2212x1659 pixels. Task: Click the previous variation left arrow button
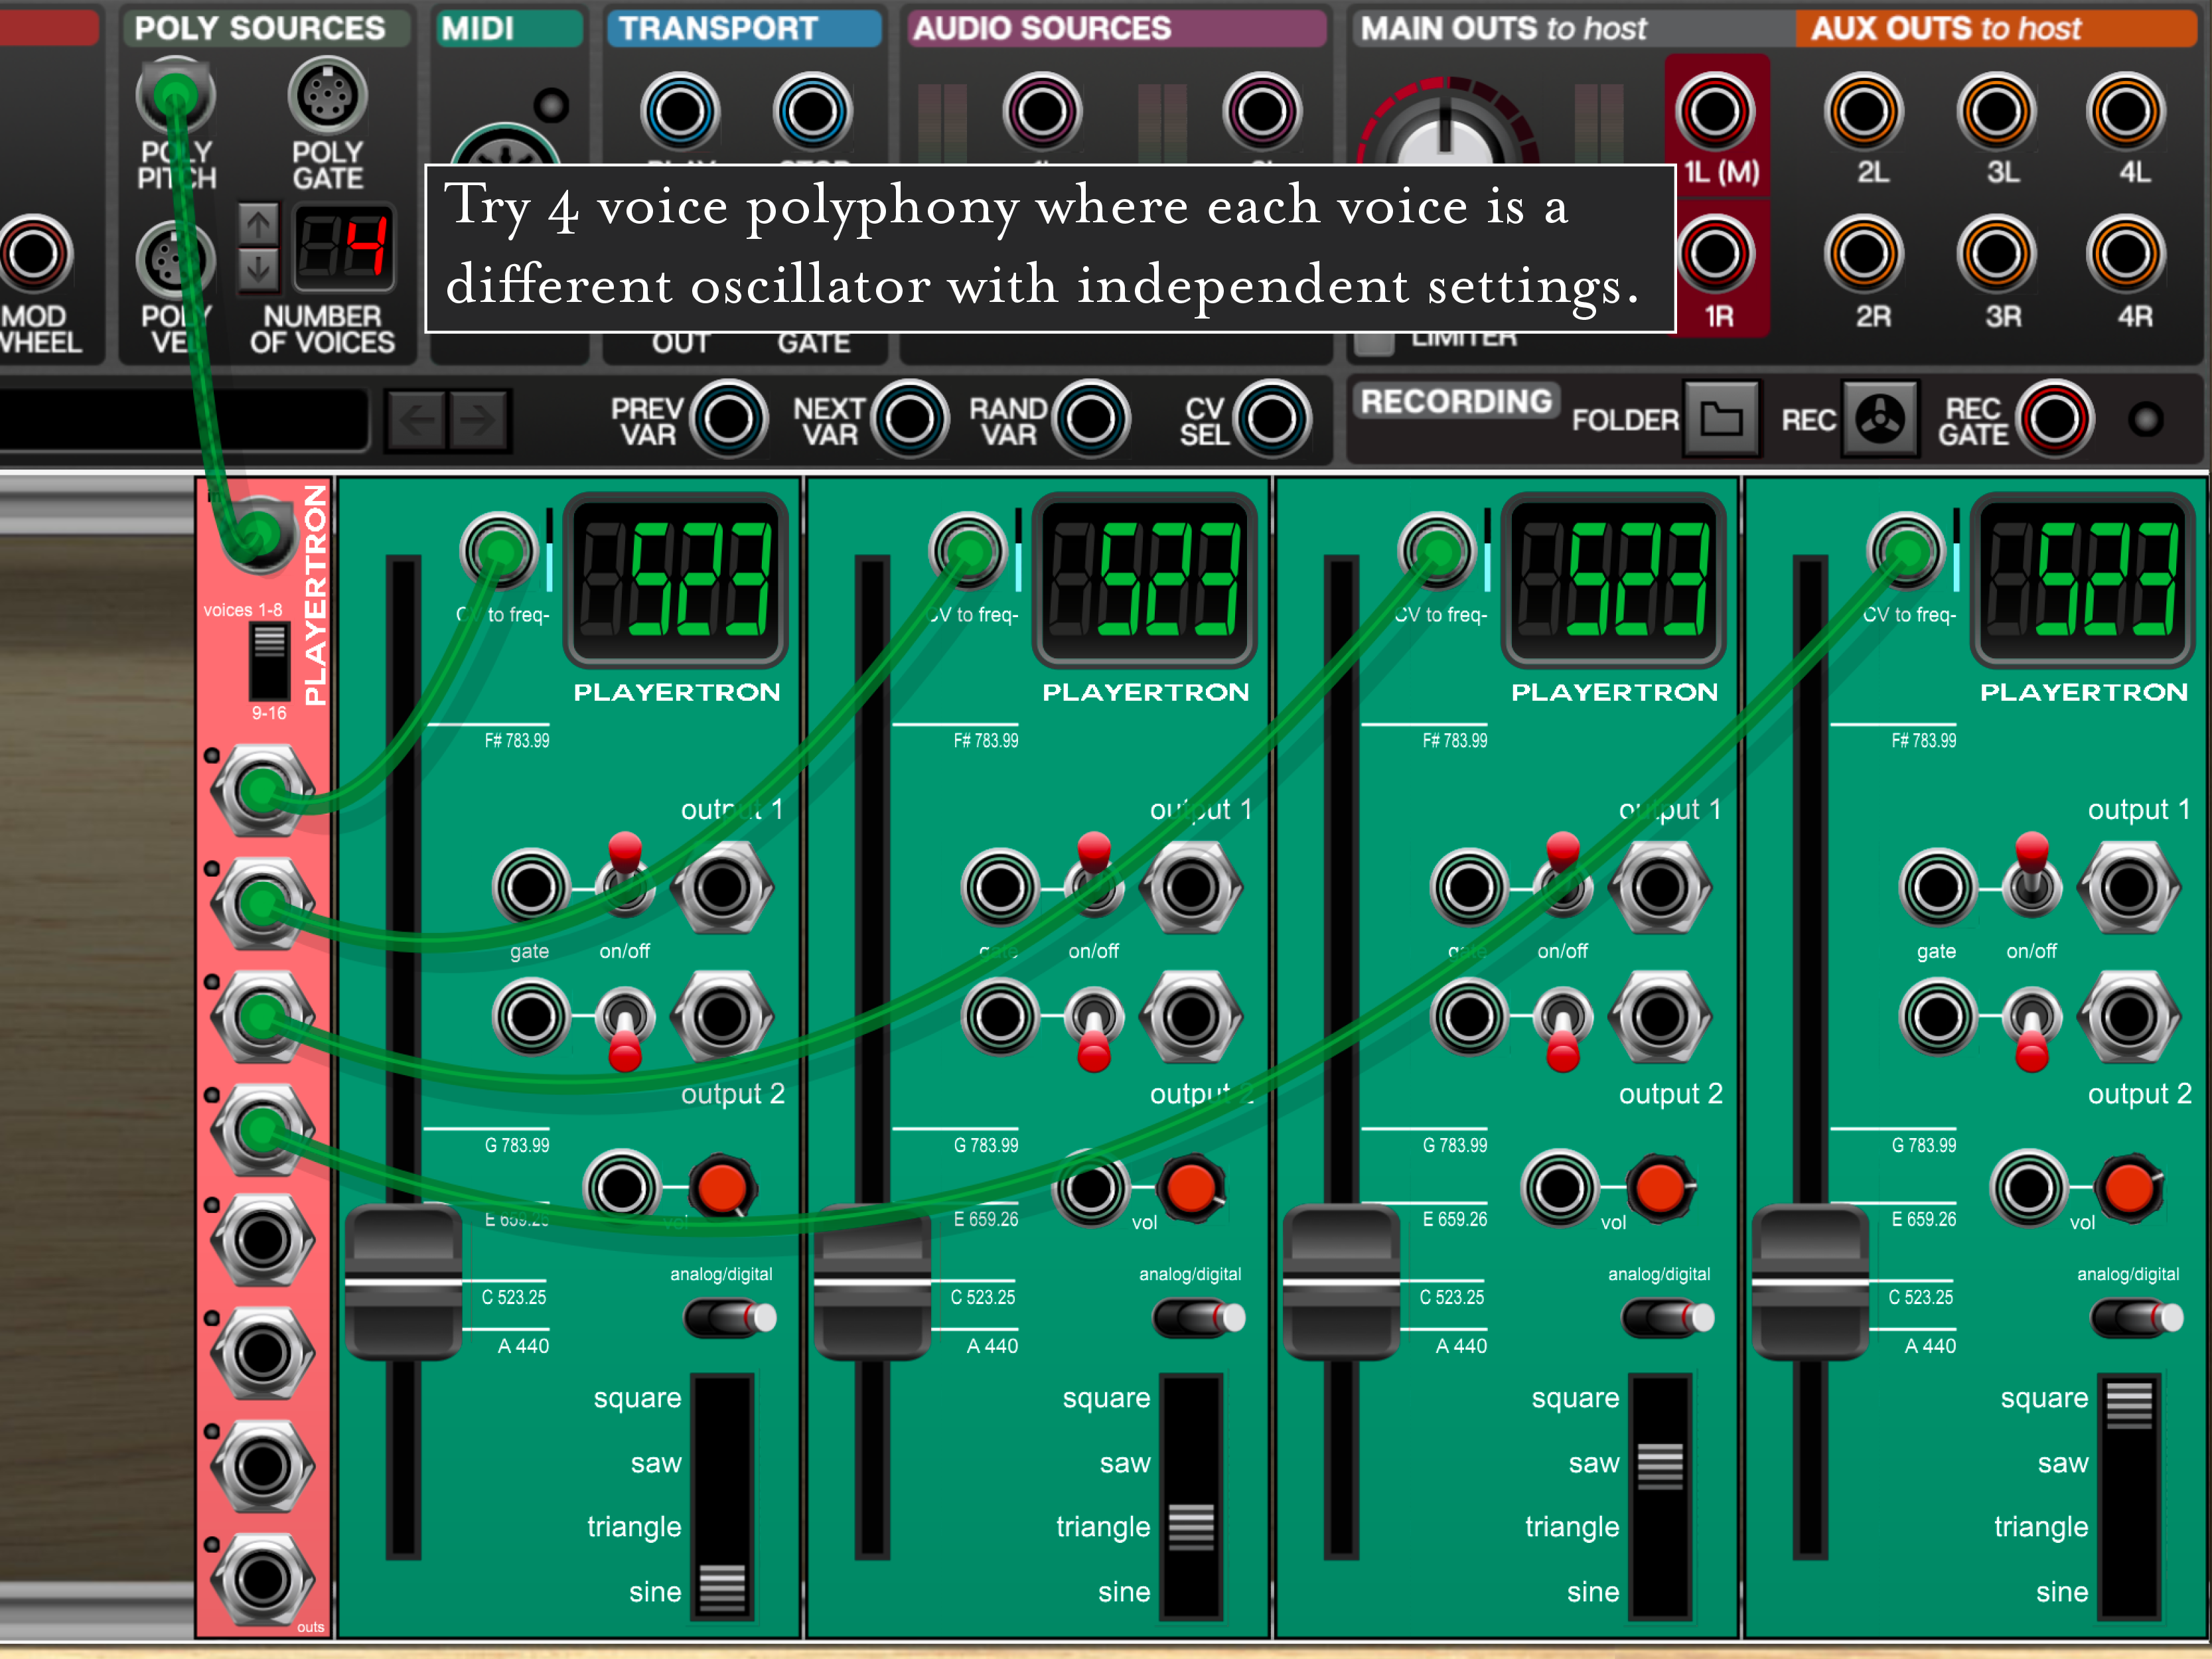click(417, 420)
